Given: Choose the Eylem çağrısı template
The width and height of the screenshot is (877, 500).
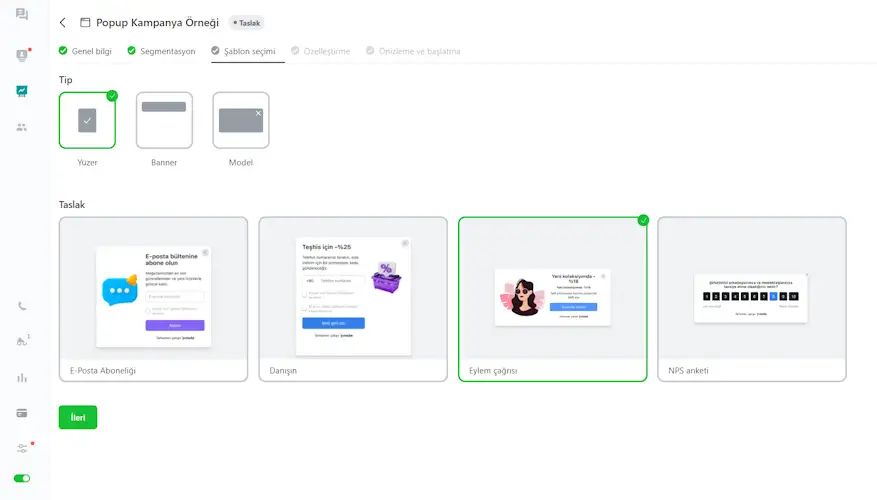Looking at the screenshot, I should (553, 299).
